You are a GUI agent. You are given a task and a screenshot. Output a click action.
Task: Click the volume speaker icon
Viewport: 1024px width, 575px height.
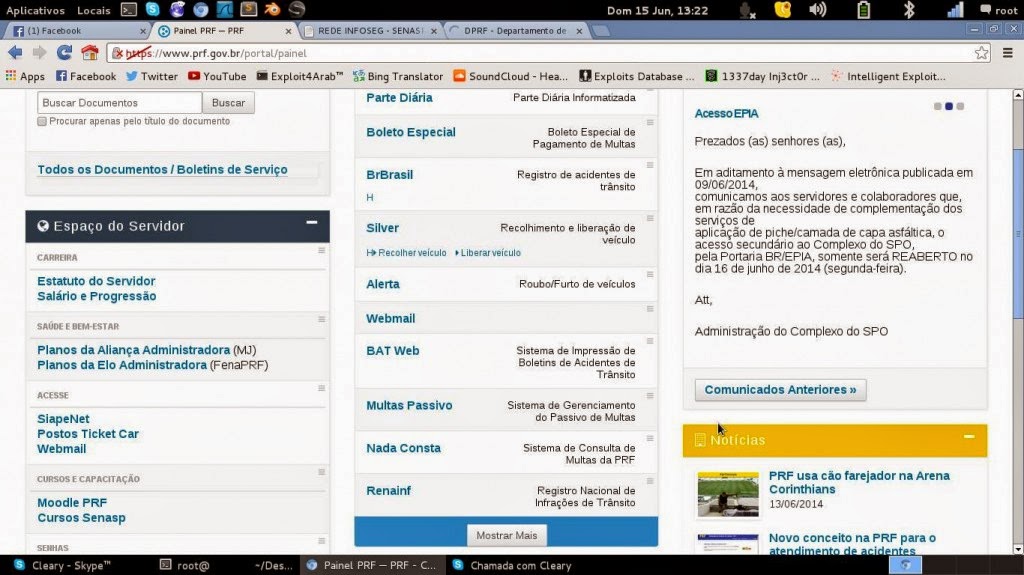point(818,9)
